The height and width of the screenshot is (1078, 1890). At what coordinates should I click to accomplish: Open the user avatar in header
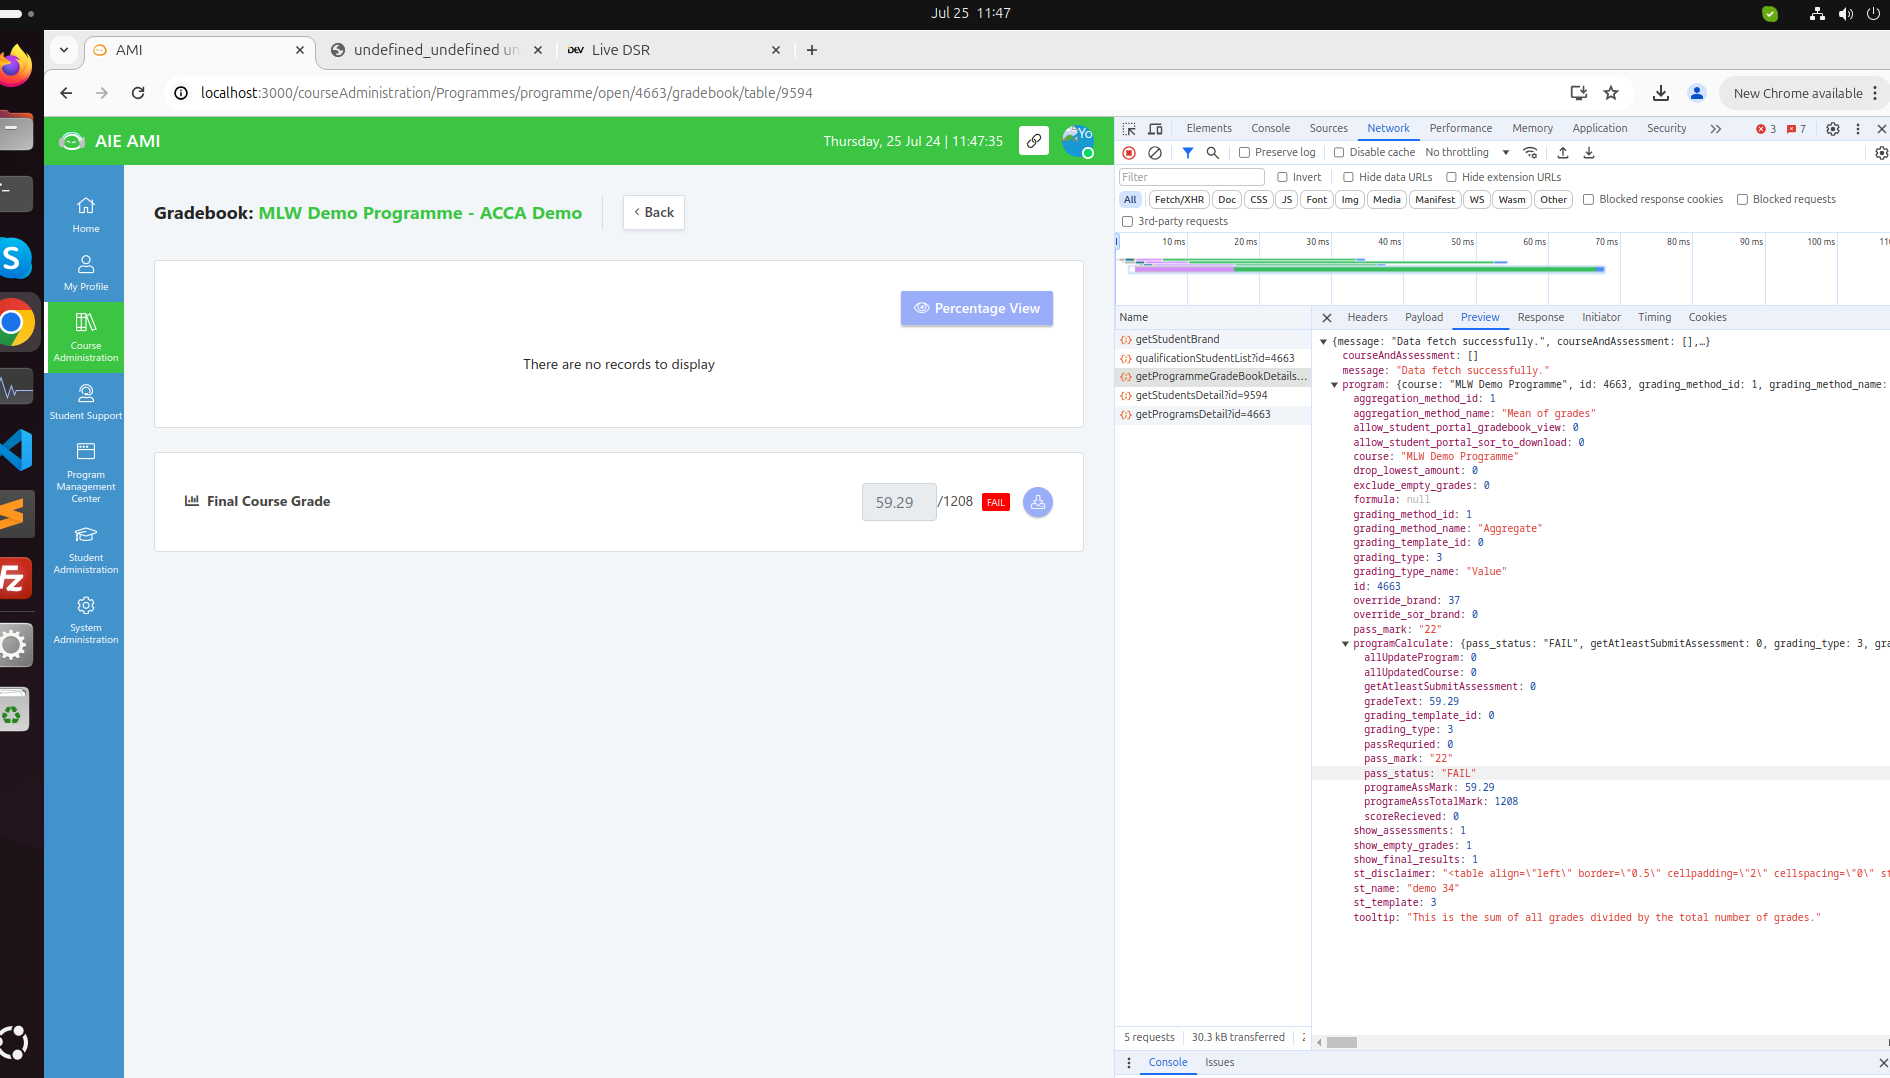(1078, 141)
